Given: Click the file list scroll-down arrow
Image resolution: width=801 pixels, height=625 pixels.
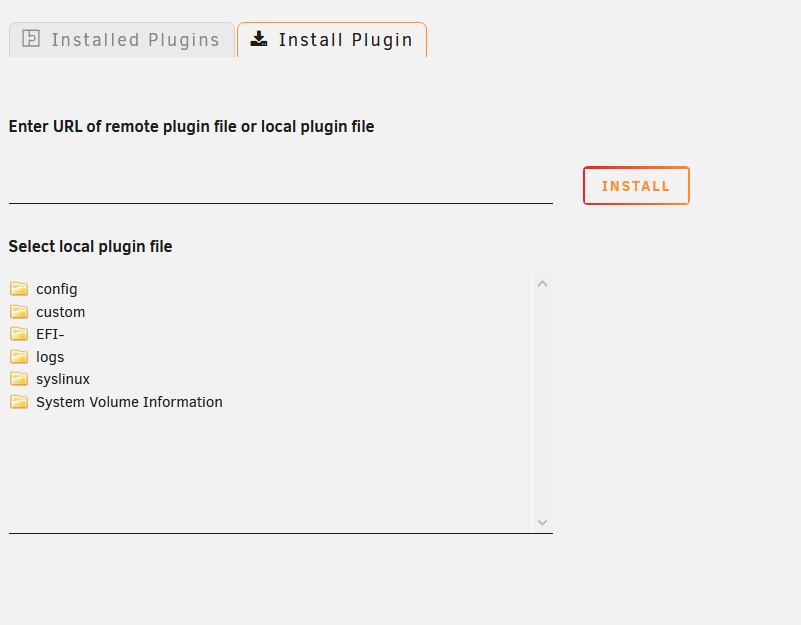Looking at the screenshot, I should [543, 522].
